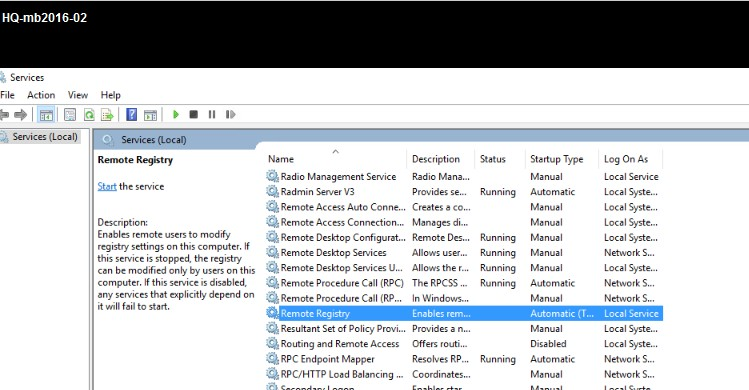Select Remote Procedure Call (RP... locator service name
The height and width of the screenshot is (390, 749).
[341, 298]
